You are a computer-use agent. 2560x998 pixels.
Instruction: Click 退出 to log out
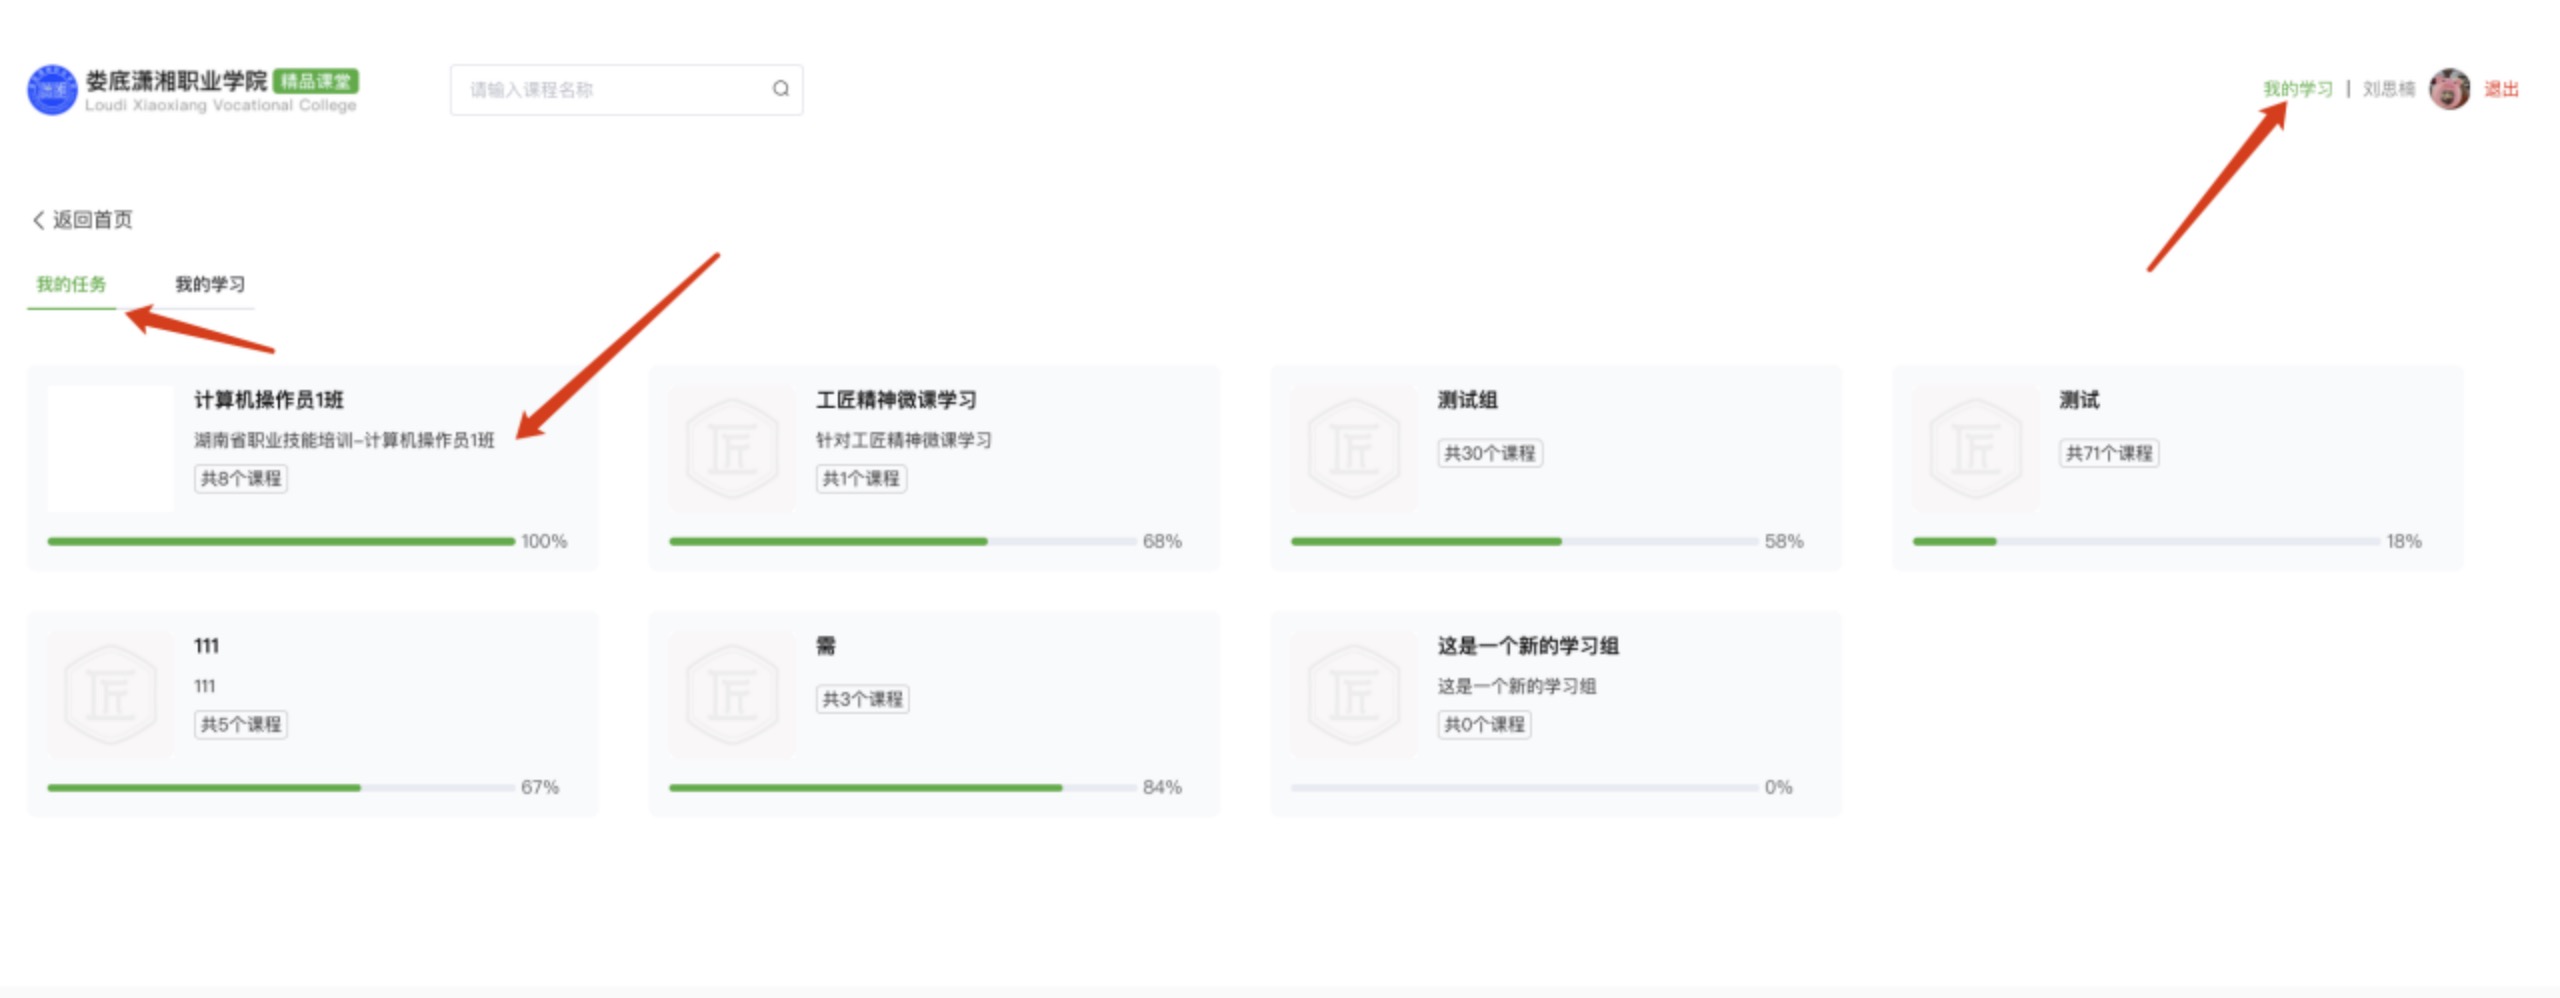[x=2502, y=90]
